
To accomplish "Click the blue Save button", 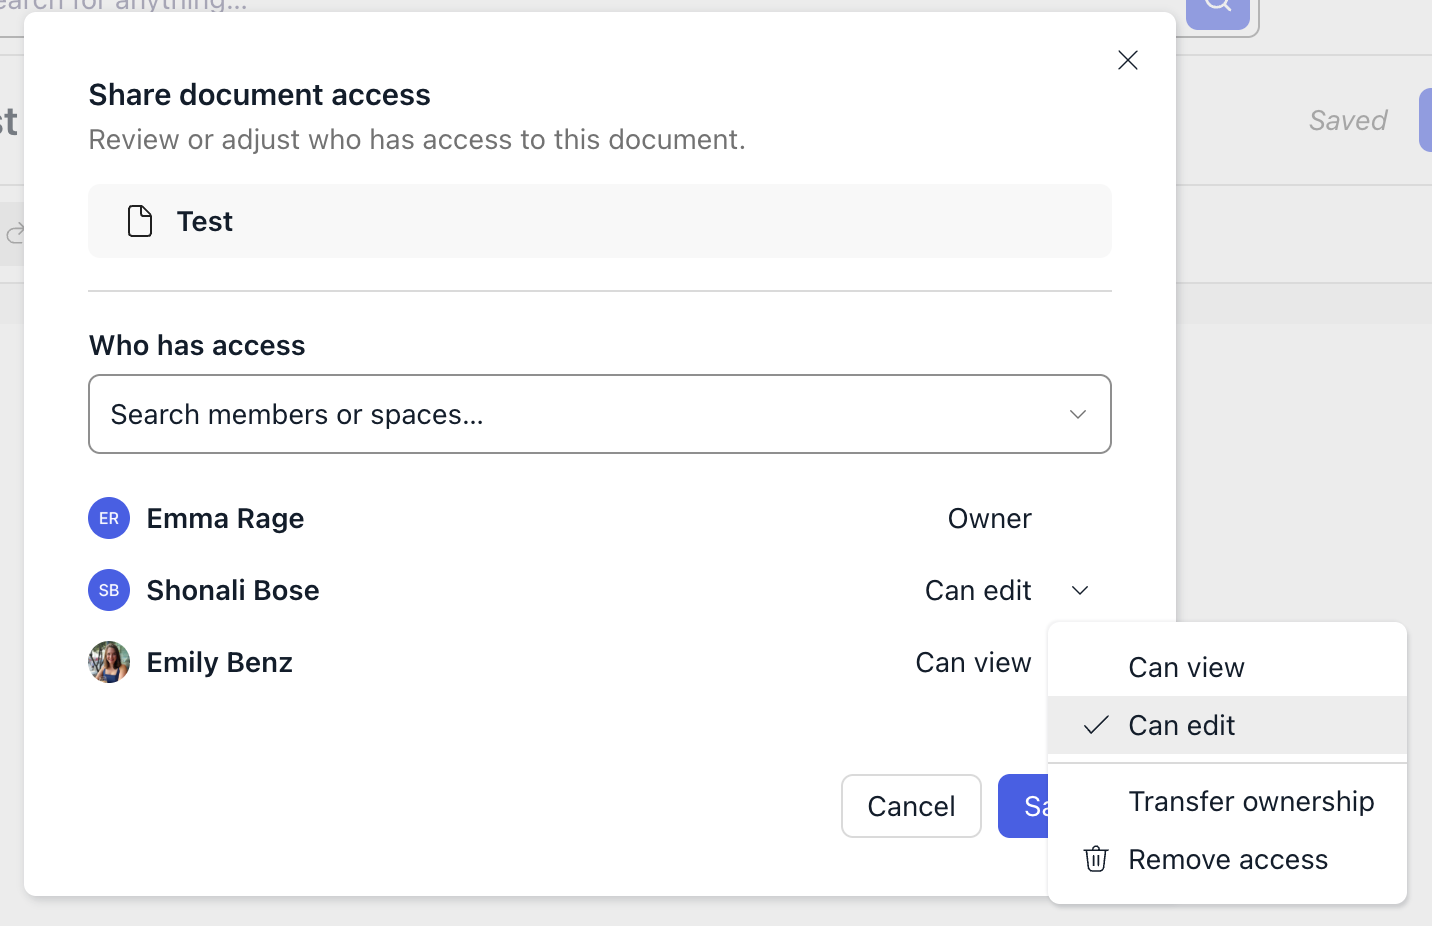I will (x=1024, y=806).
